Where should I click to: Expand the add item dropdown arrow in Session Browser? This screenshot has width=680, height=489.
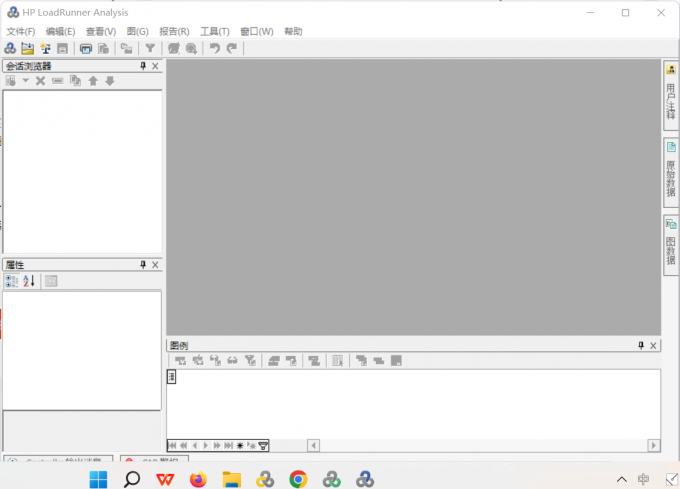[x=26, y=81]
